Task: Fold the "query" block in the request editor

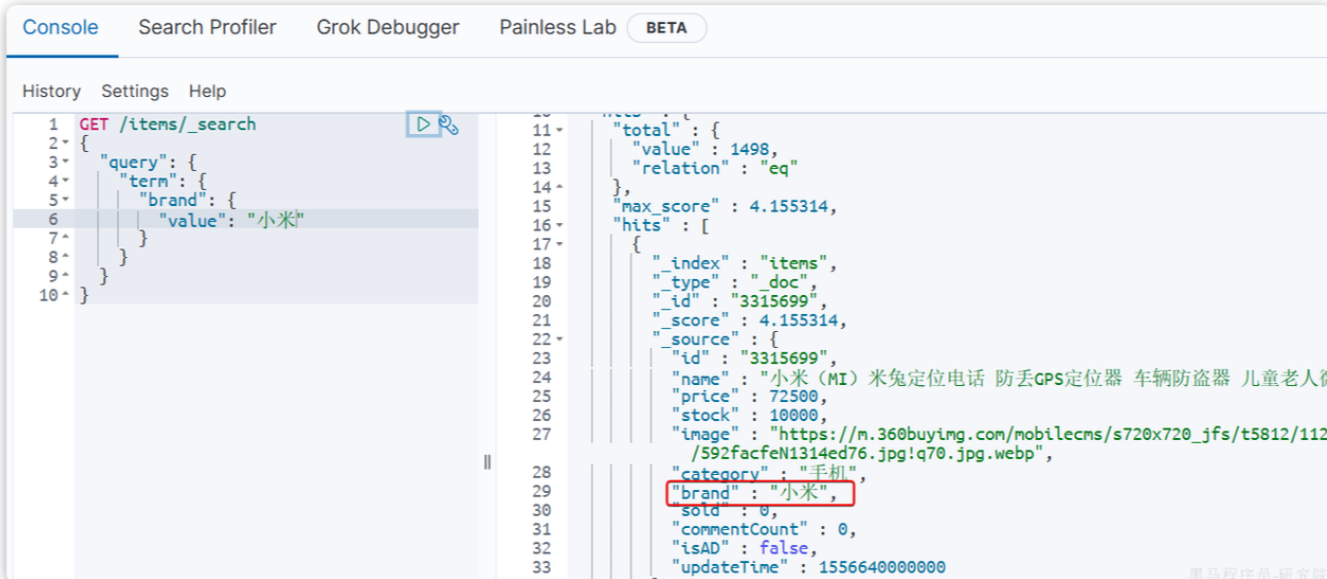Action: (x=65, y=162)
